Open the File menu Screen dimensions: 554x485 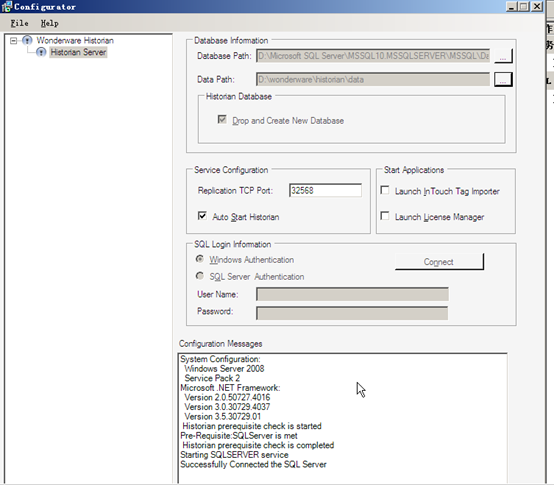click(19, 23)
